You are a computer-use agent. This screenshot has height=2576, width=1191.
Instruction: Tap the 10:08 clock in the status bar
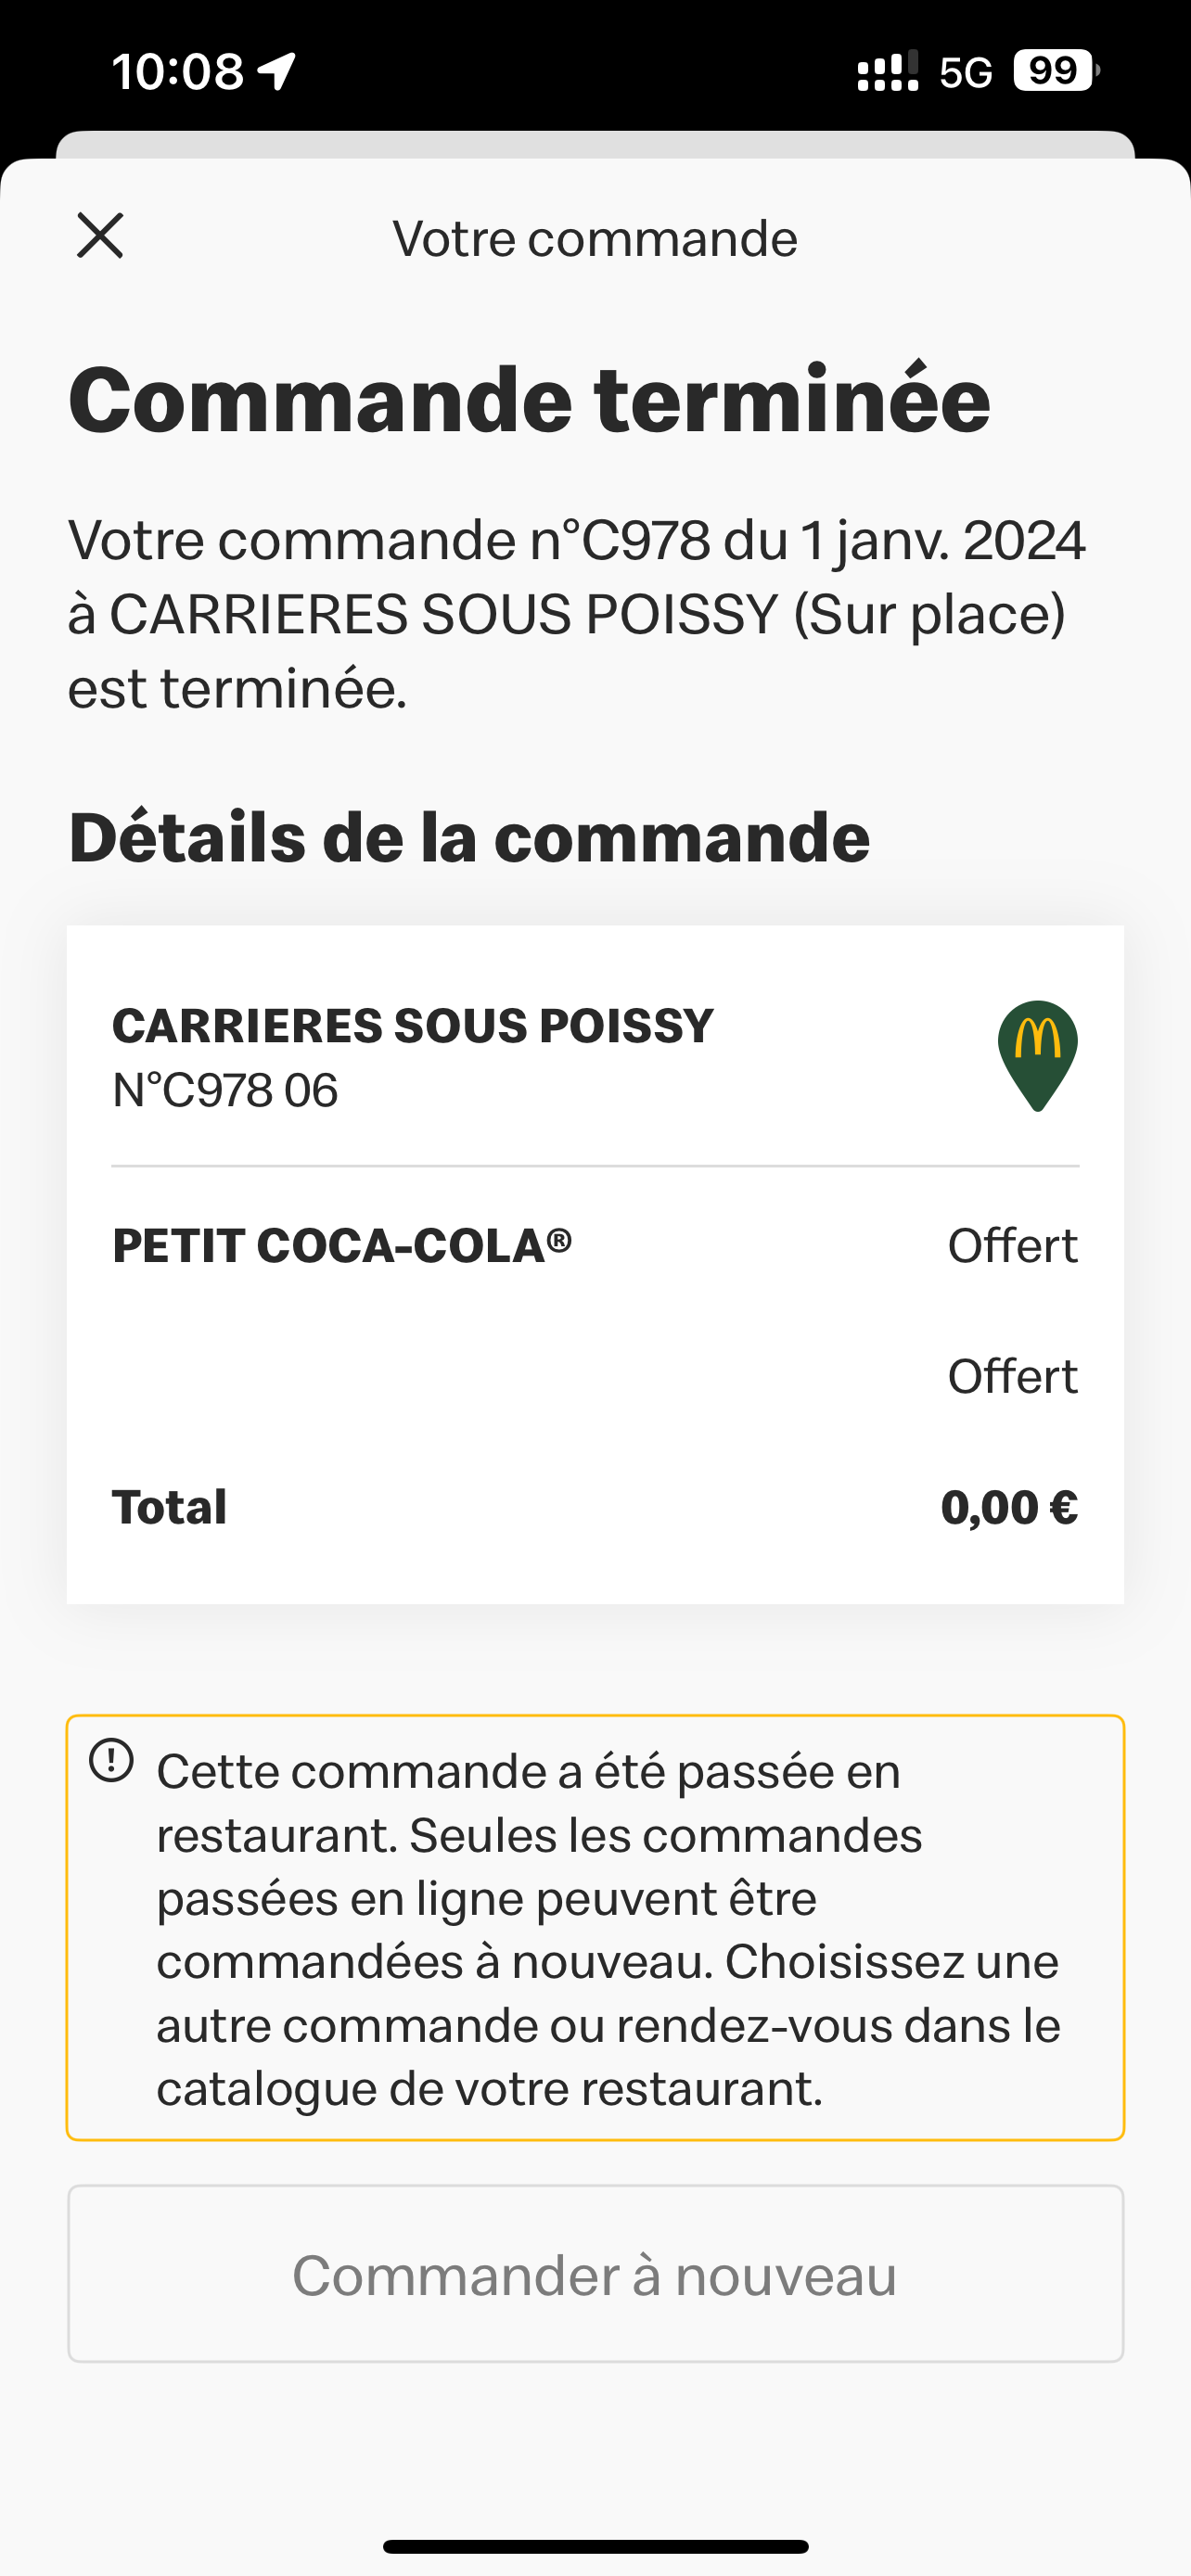[x=178, y=71]
